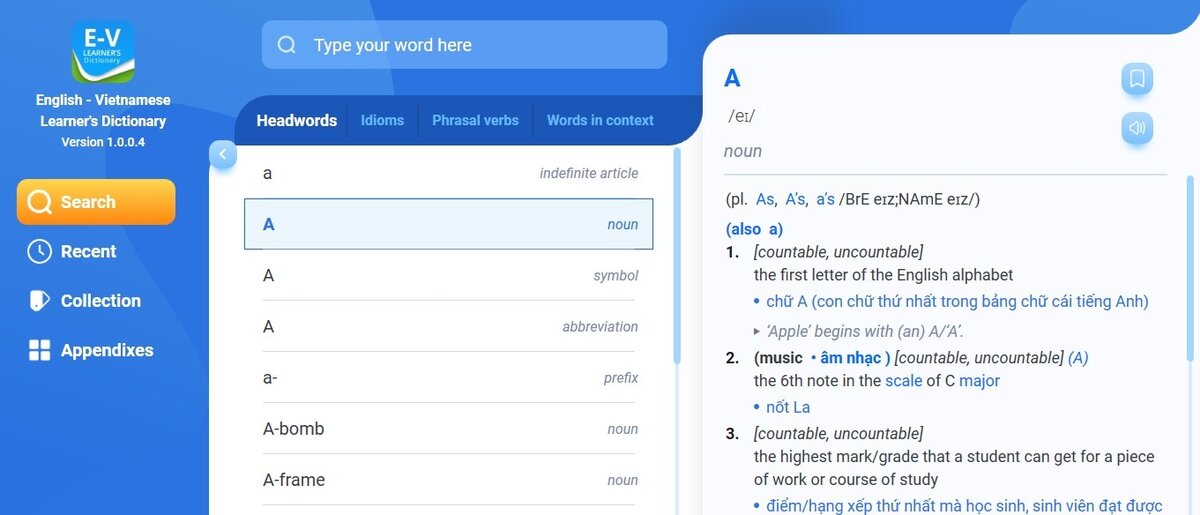This screenshot has width=1200, height=515.
Task: Click the example 'Apple' begins with sentence
Action: (864, 331)
